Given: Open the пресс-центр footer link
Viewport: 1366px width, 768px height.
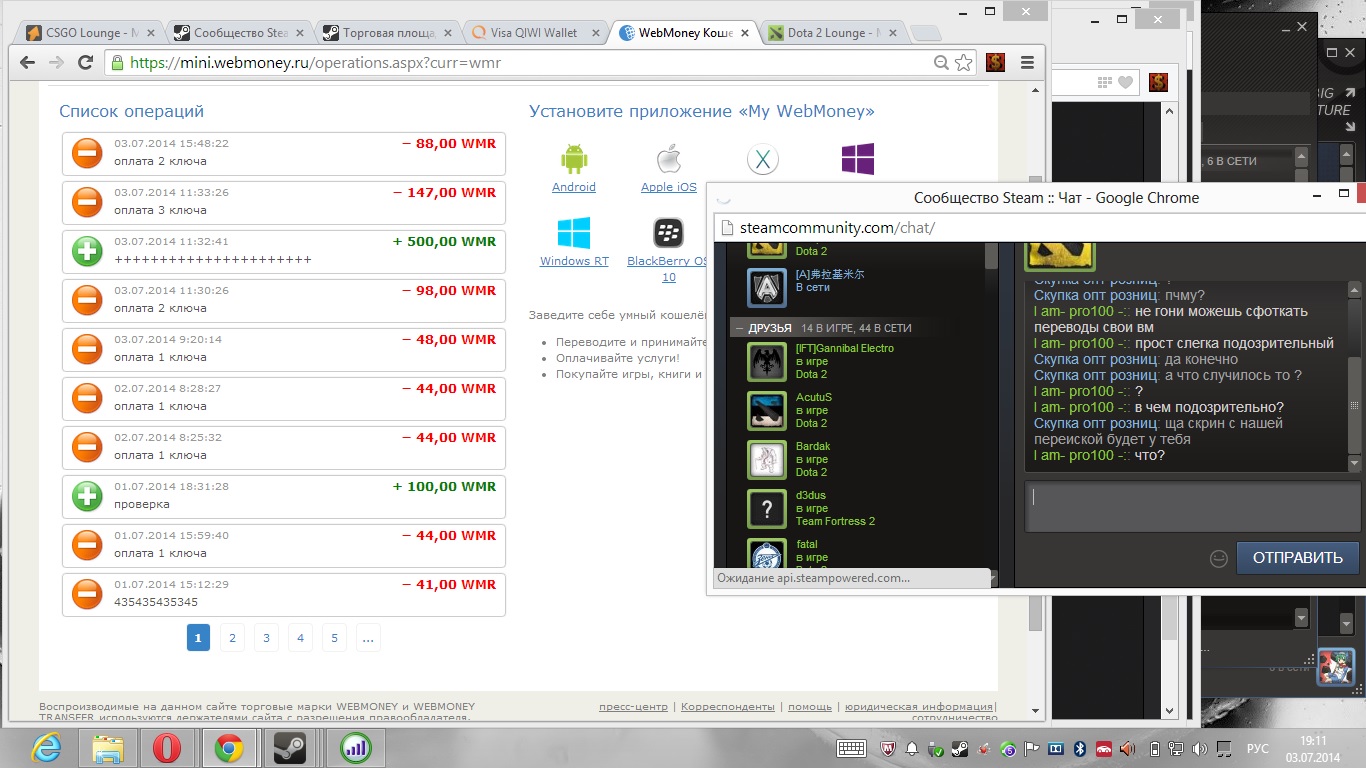Looking at the screenshot, I should point(633,707).
